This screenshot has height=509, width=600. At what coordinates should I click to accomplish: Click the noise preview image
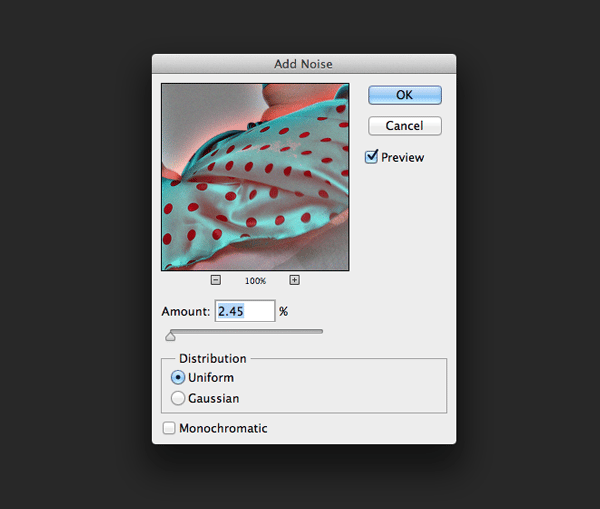click(x=255, y=177)
